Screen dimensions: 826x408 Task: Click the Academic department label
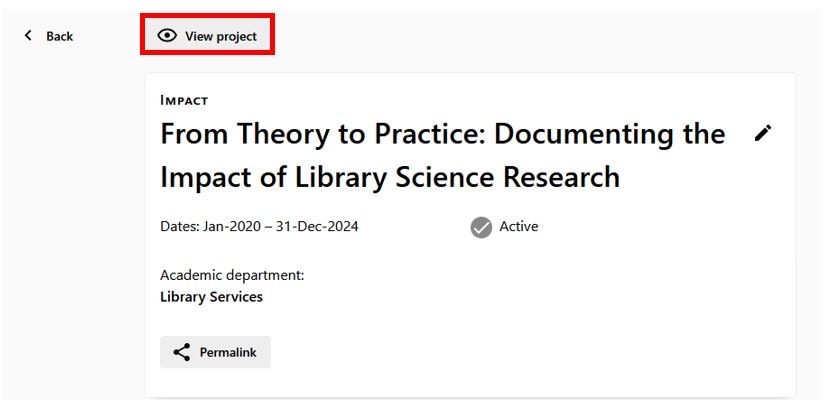tap(232, 274)
